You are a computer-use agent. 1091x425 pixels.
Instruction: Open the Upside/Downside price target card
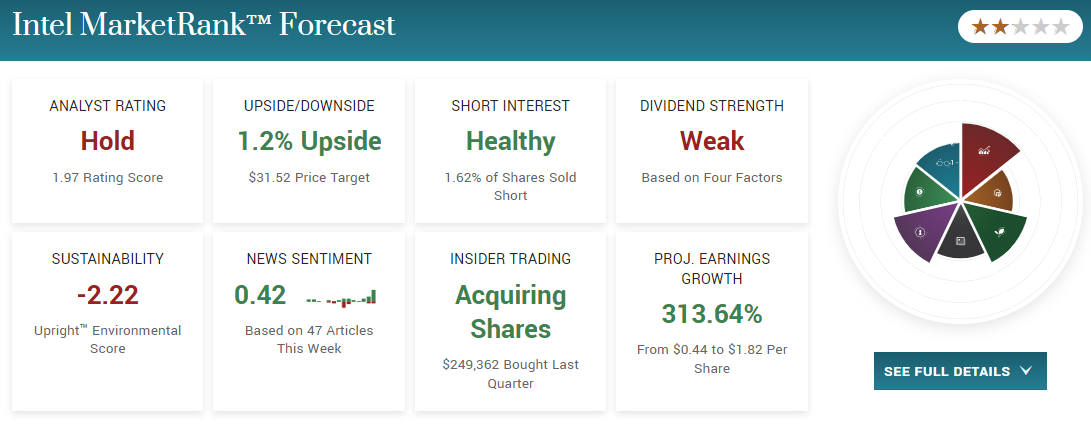310,150
